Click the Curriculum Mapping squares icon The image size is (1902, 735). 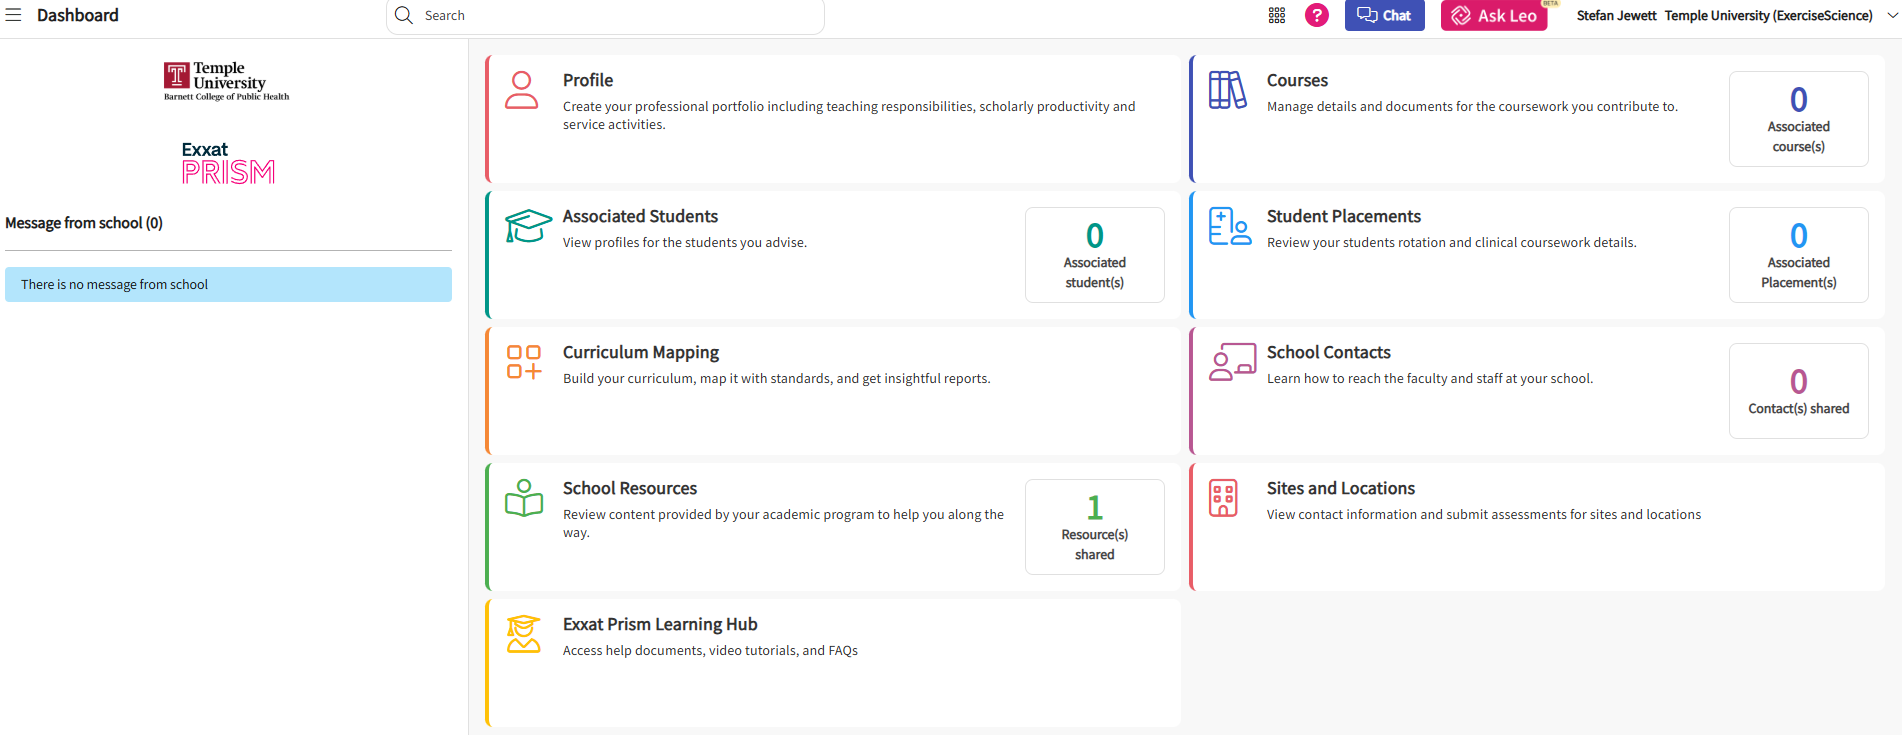[524, 362]
